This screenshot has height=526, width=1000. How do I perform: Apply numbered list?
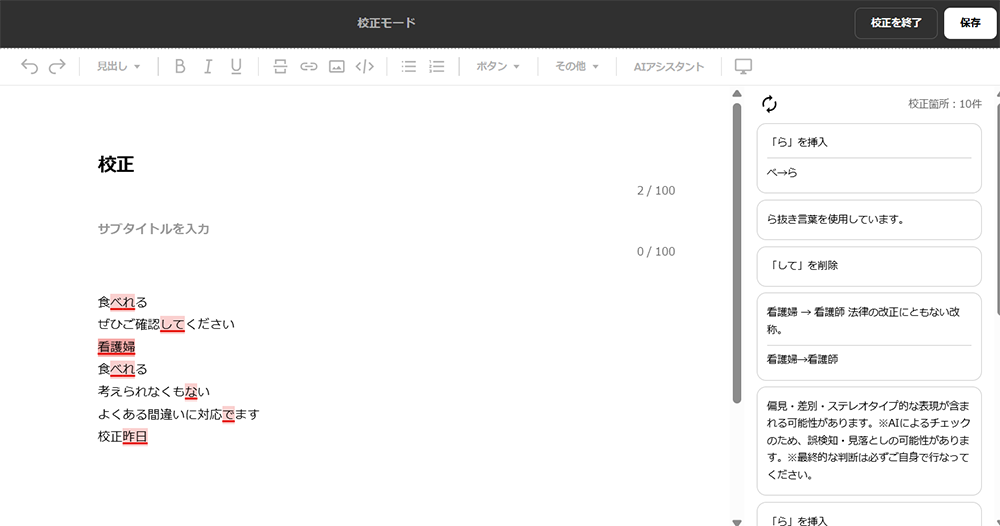[437, 66]
